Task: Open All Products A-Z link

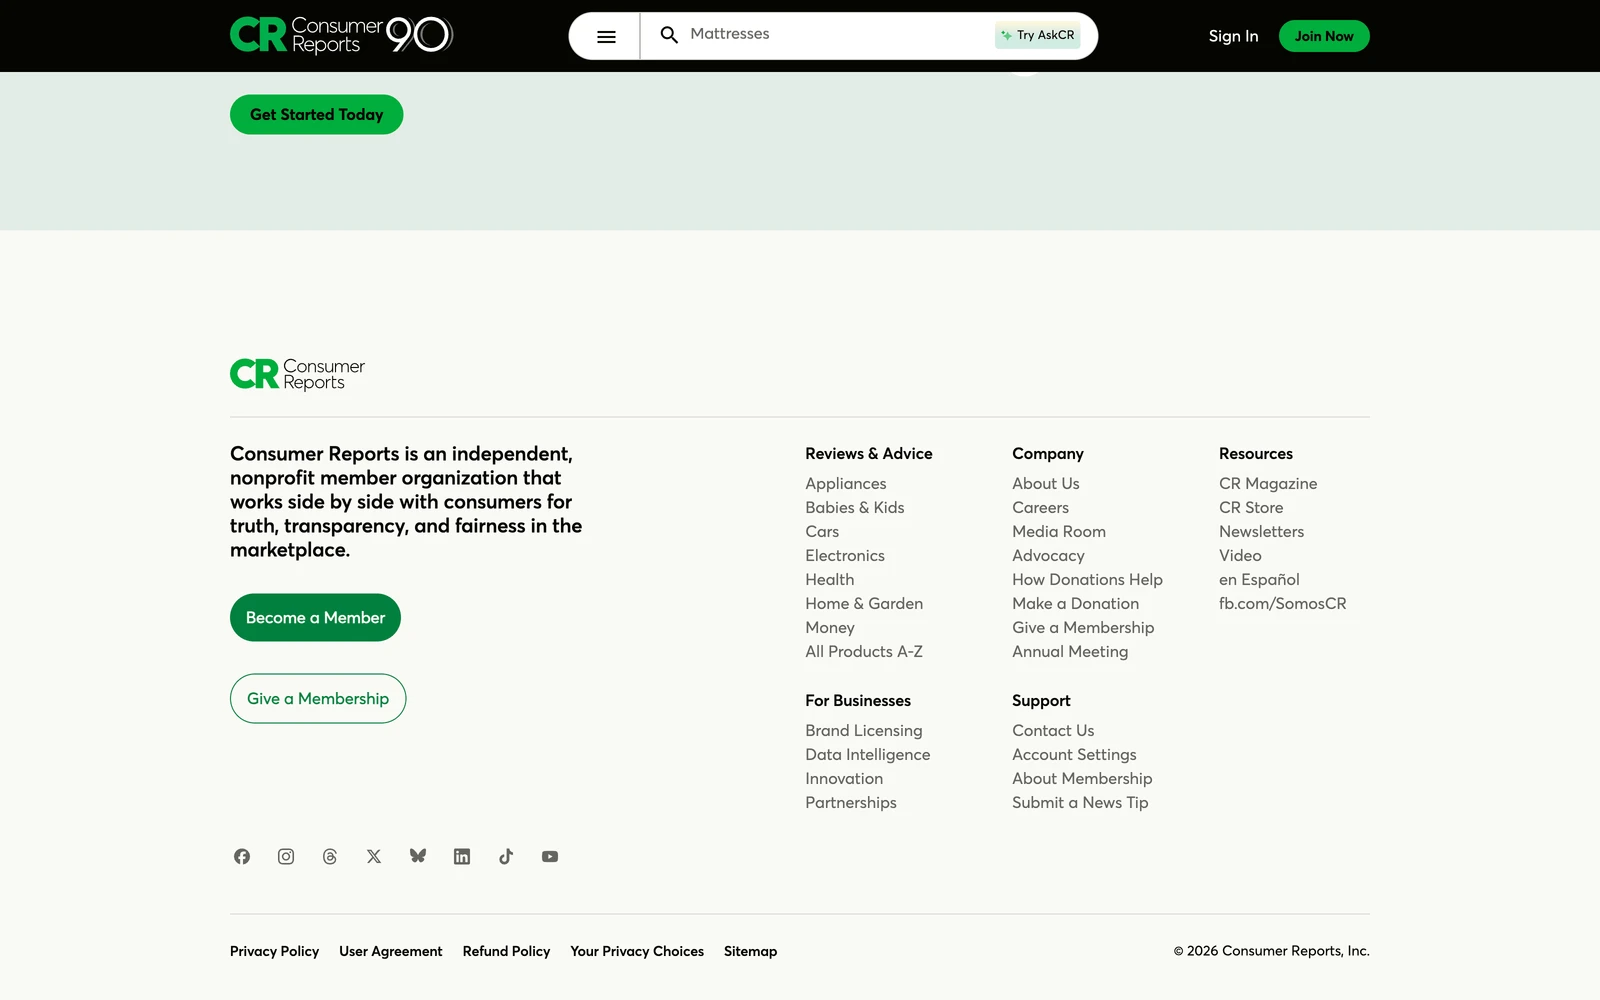Action: coord(864,652)
